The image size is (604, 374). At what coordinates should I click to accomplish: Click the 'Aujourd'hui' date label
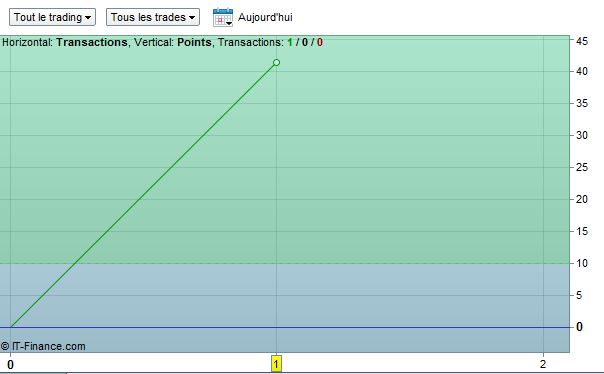[x=265, y=17]
